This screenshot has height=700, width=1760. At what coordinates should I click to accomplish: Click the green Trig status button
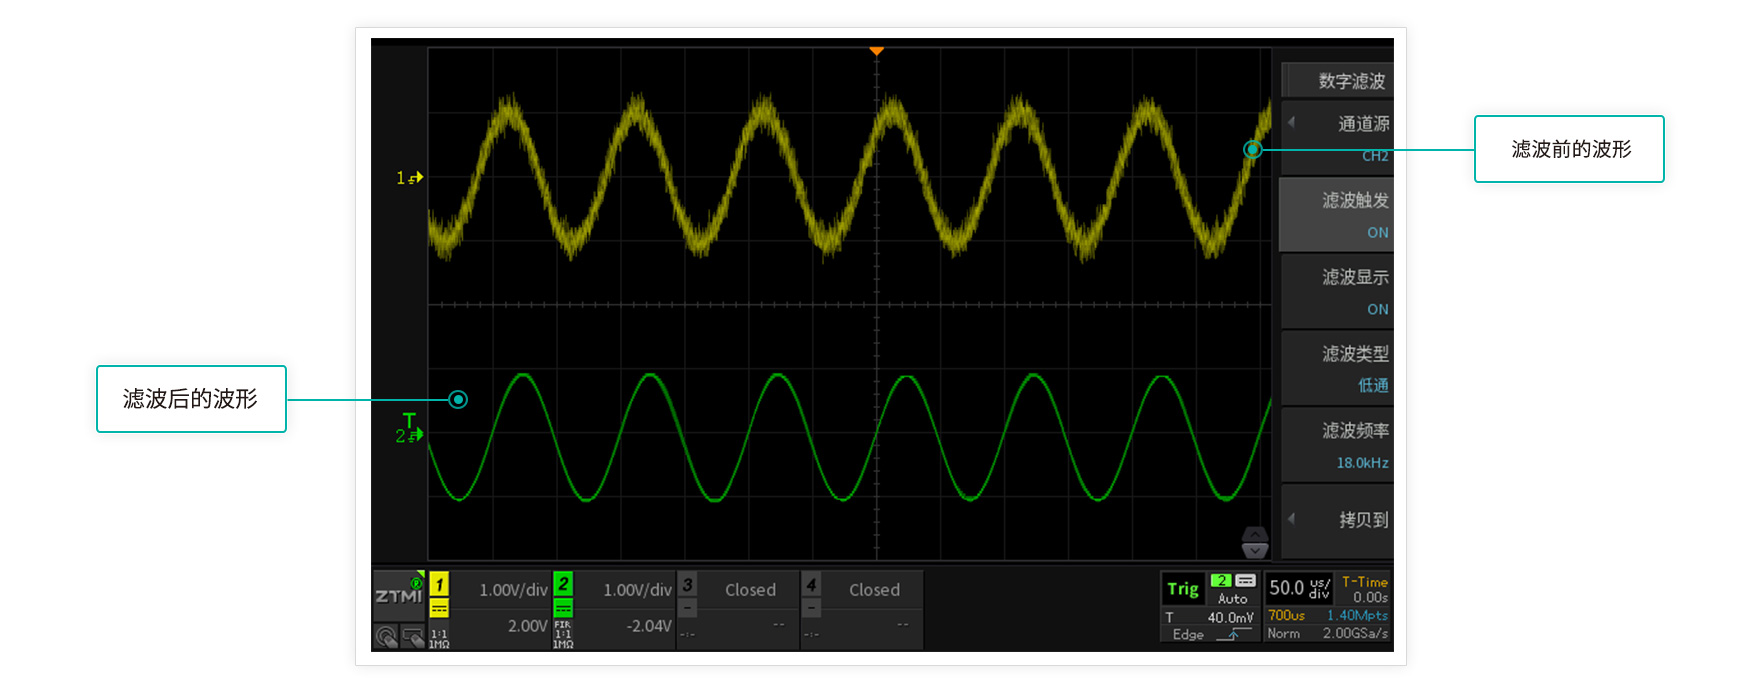1183,589
